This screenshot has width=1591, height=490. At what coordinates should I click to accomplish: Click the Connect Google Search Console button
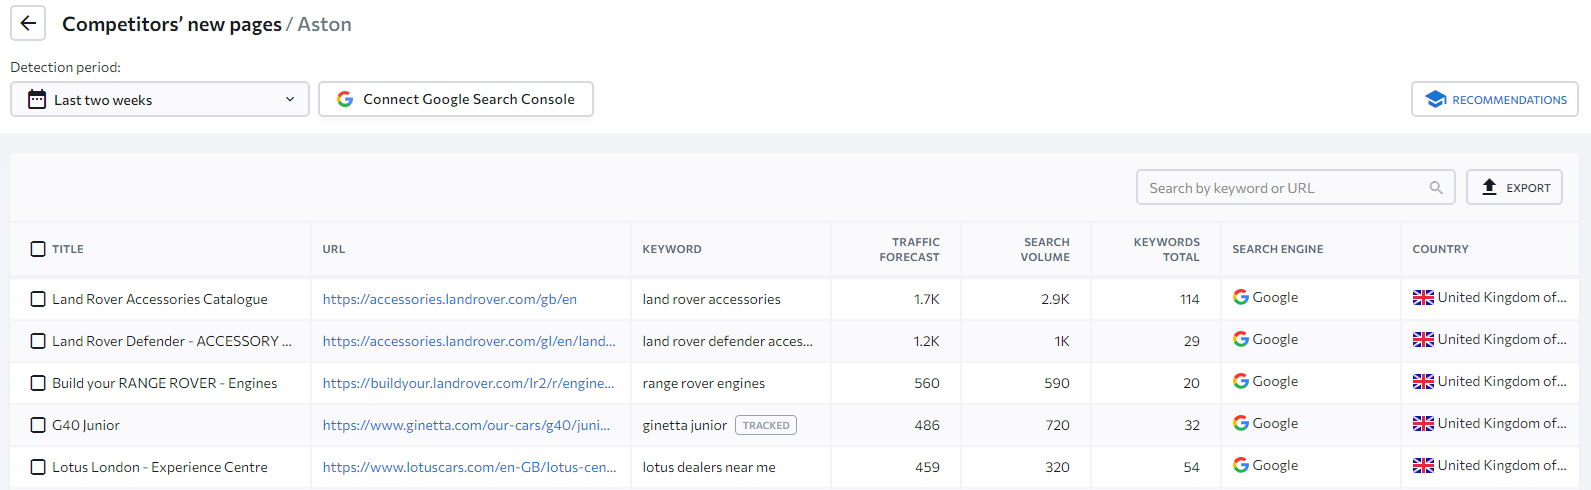pos(456,99)
